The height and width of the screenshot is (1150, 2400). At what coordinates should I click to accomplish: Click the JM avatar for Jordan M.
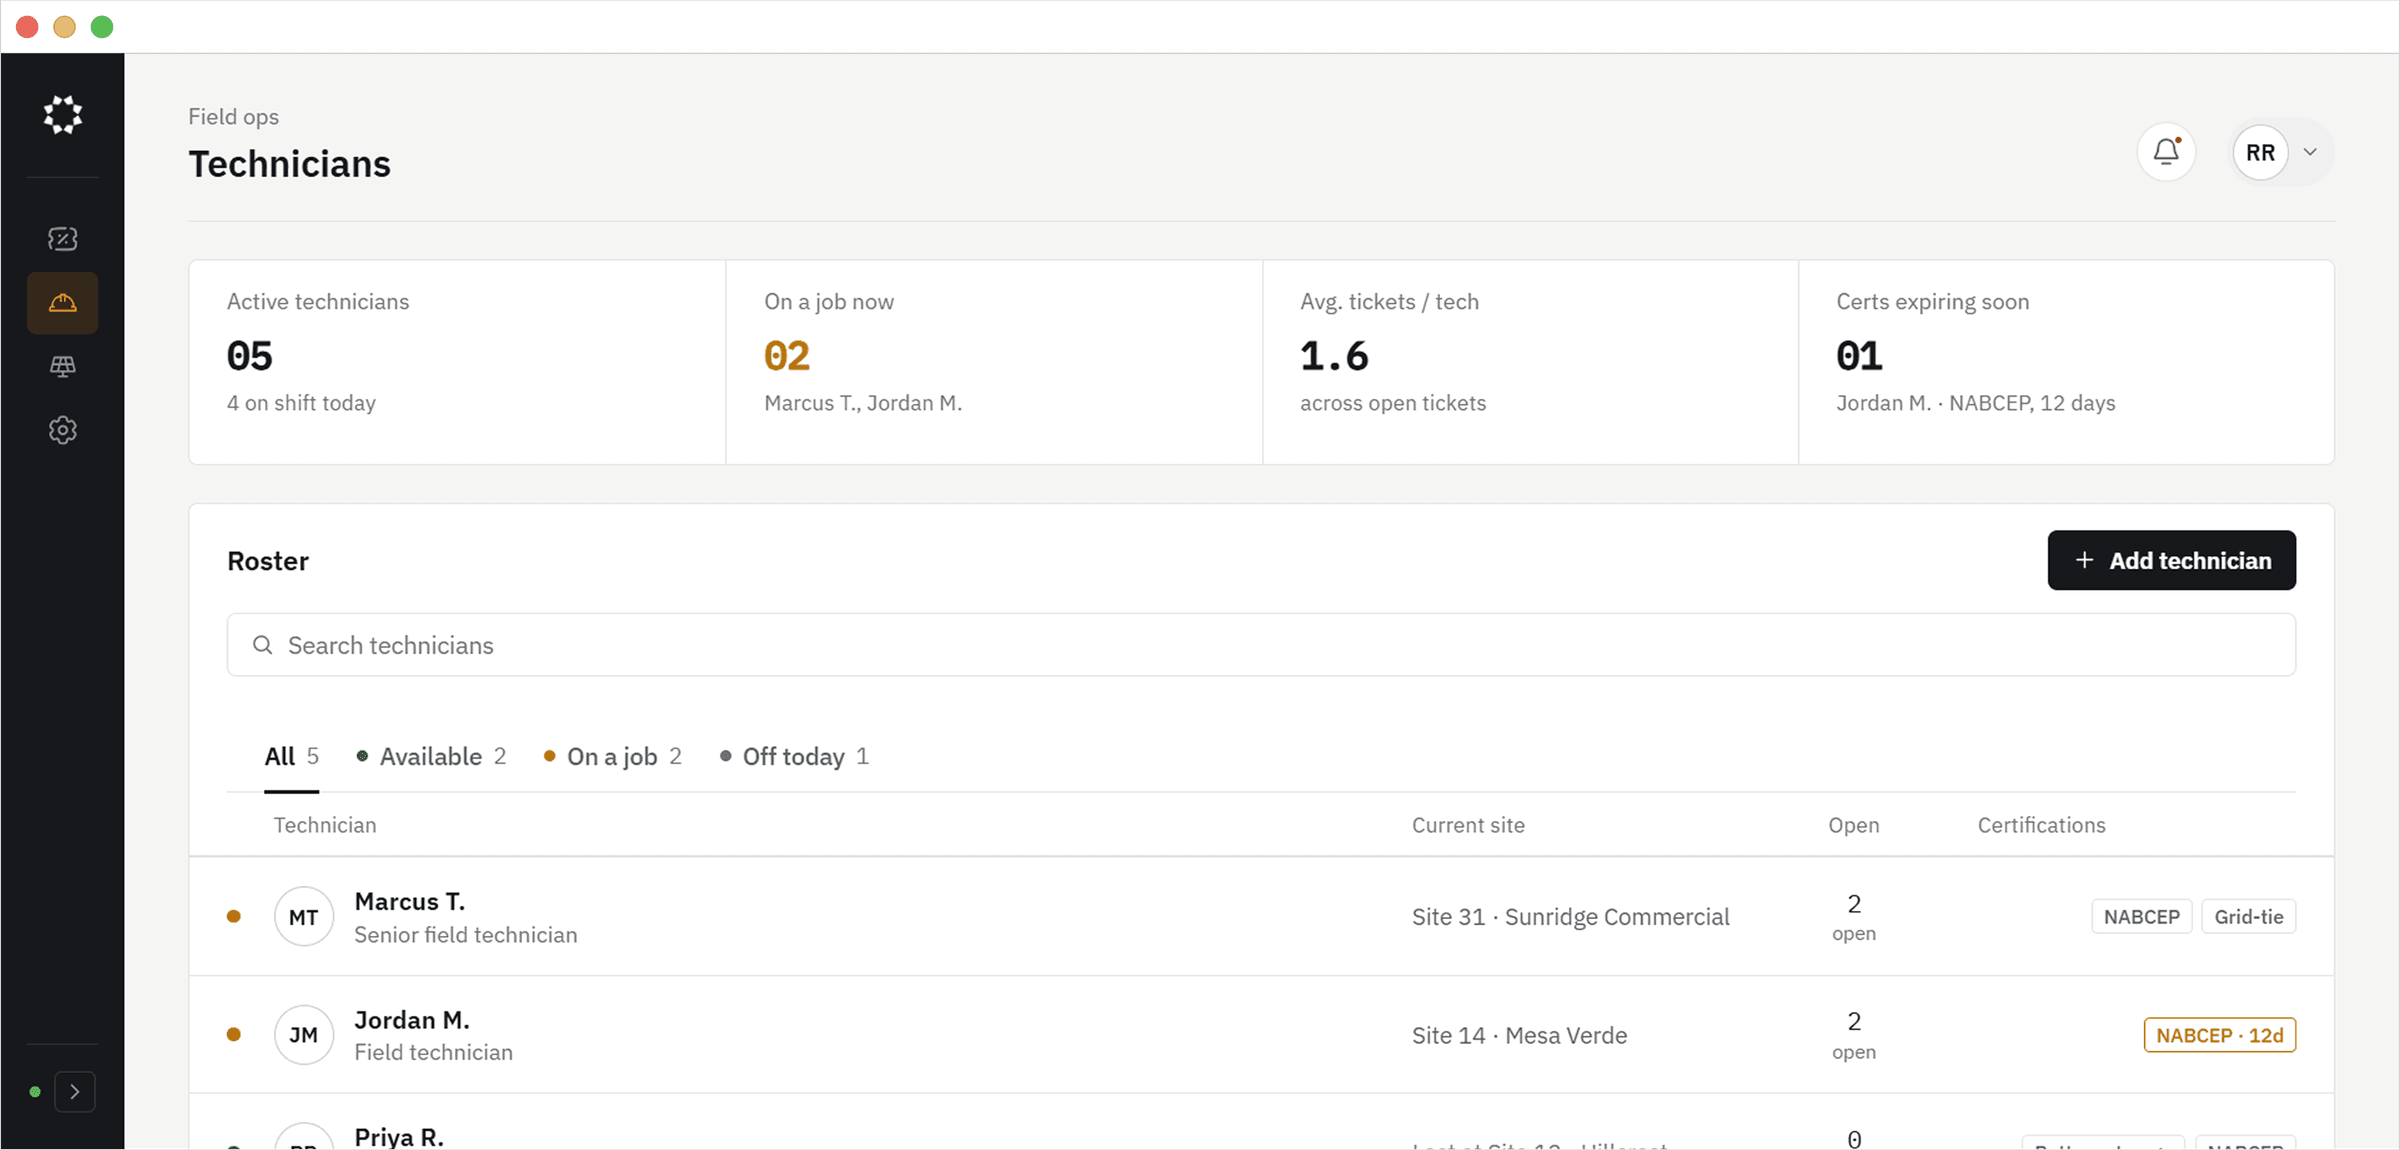(x=304, y=1035)
